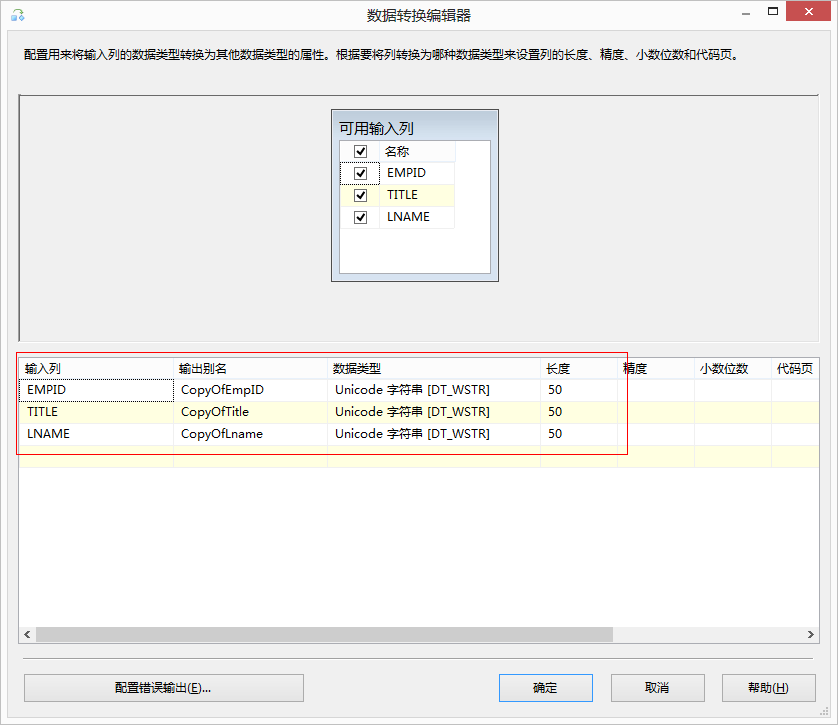The width and height of the screenshot is (838, 725).
Task: Click the 代码页 column header
Action: pos(795,369)
